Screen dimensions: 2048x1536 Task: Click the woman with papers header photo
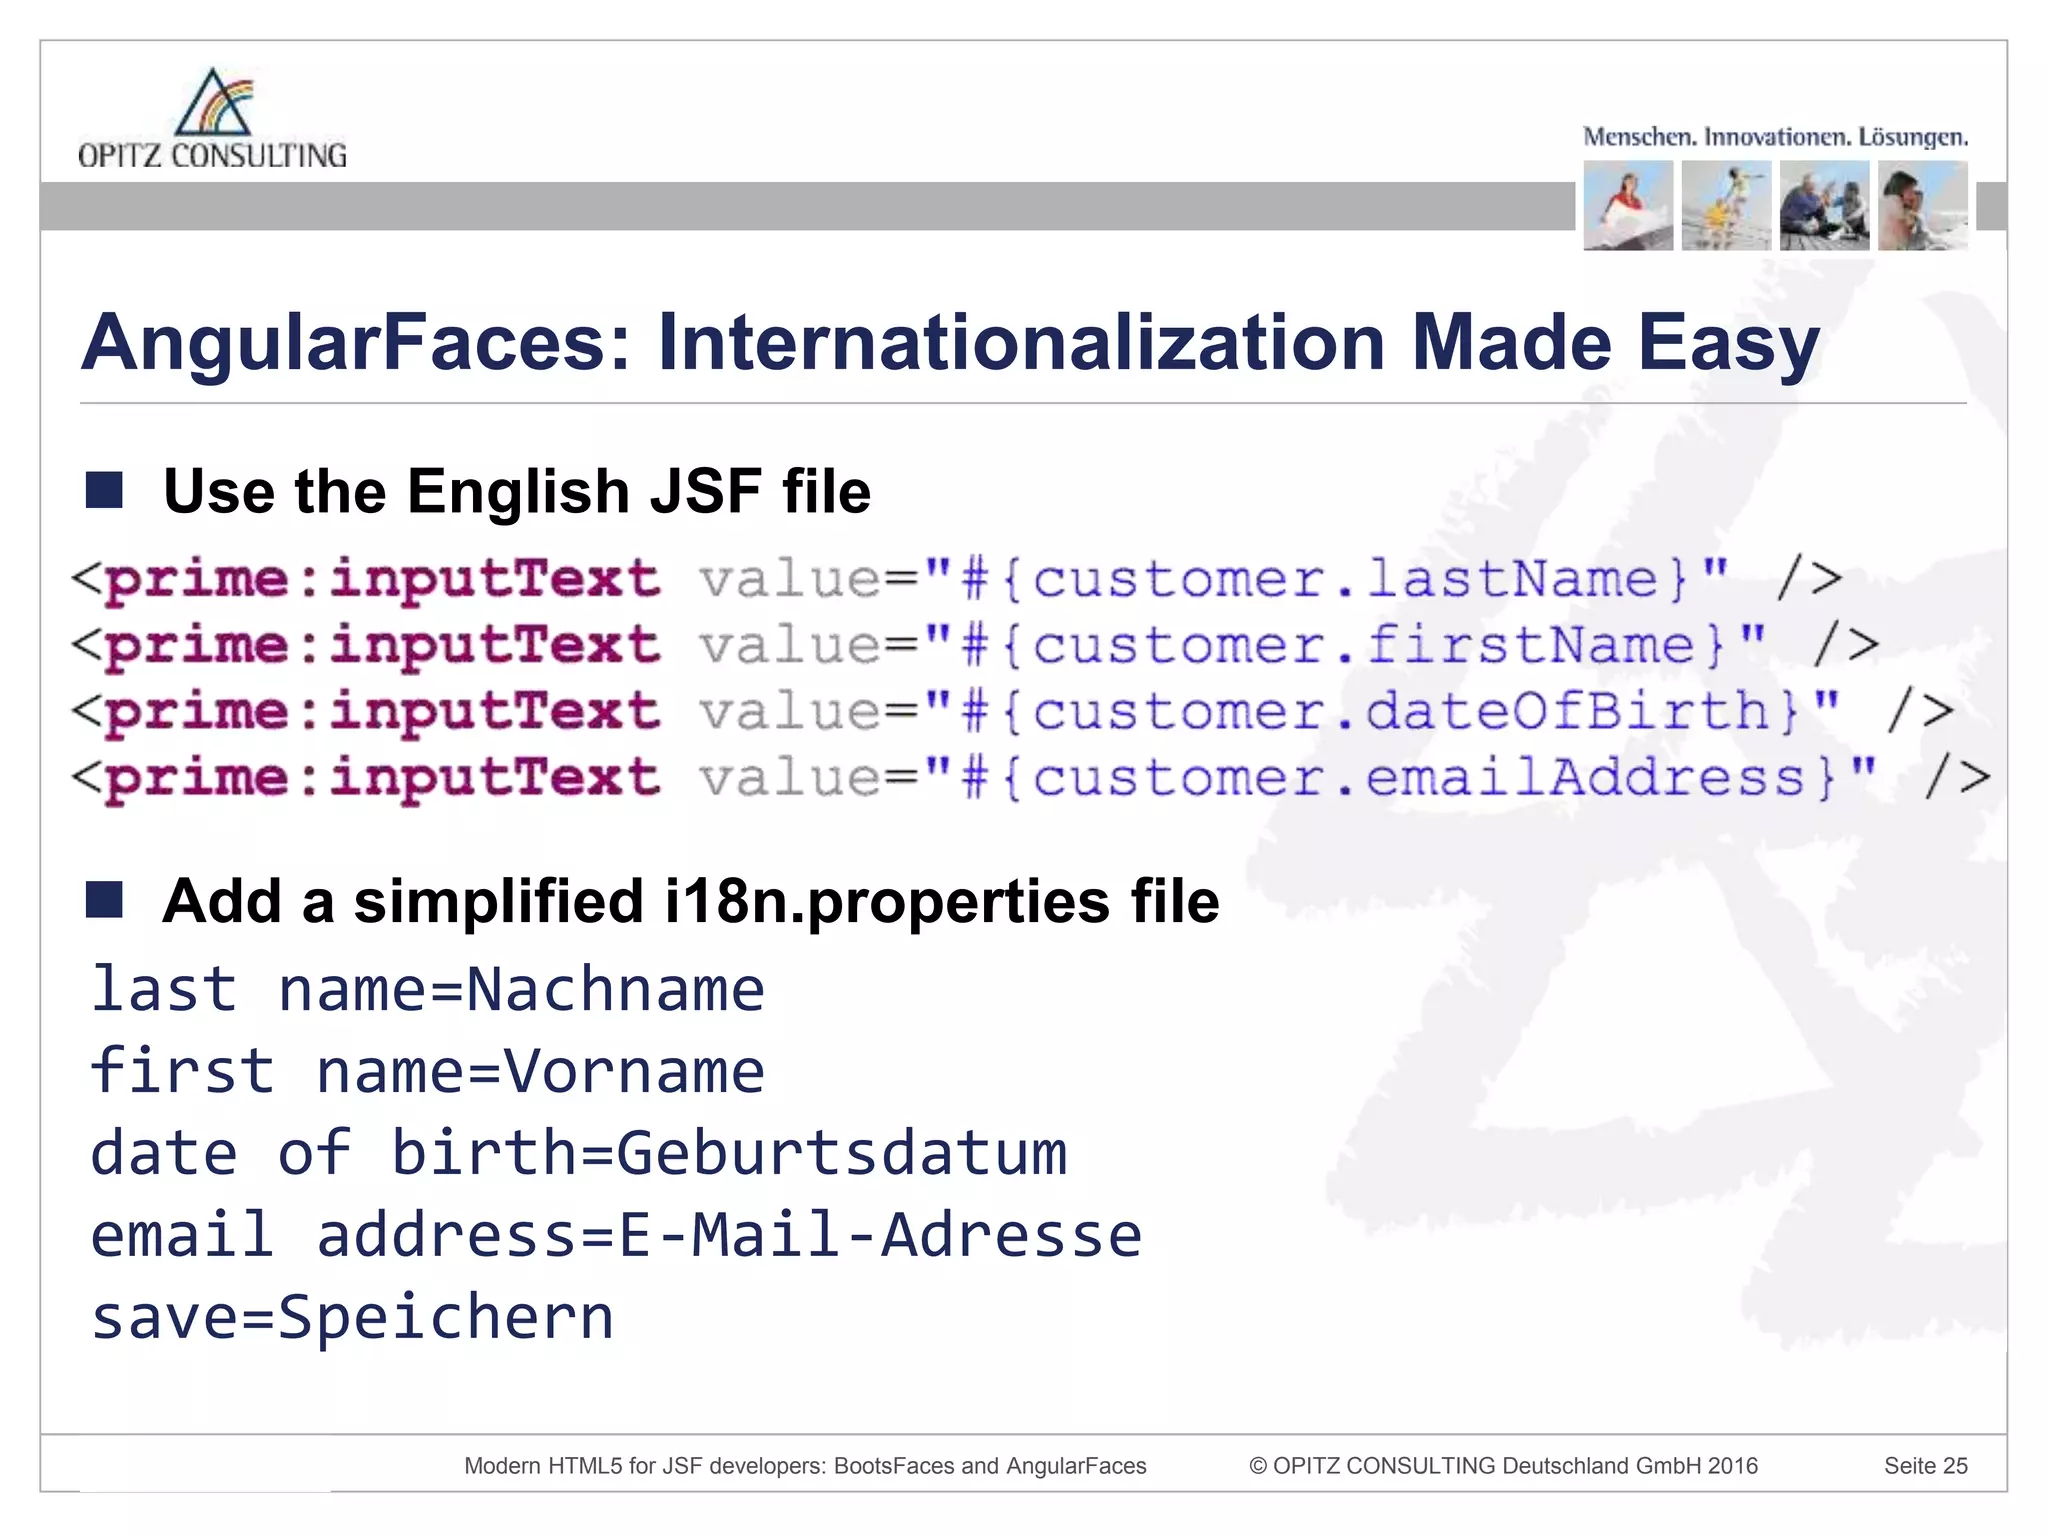click(1628, 206)
